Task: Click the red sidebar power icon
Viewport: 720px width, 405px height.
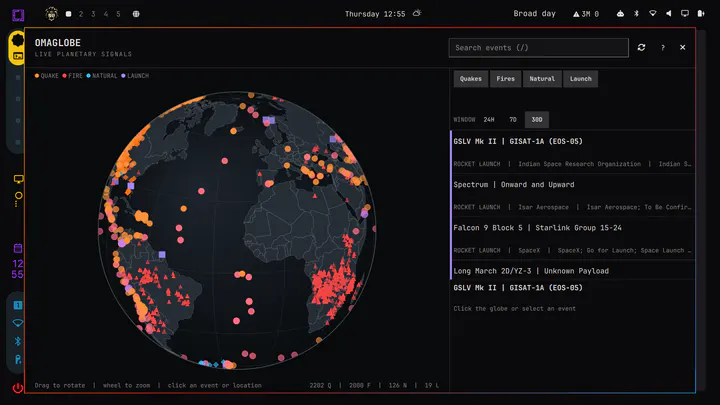Action: [18, 388]
